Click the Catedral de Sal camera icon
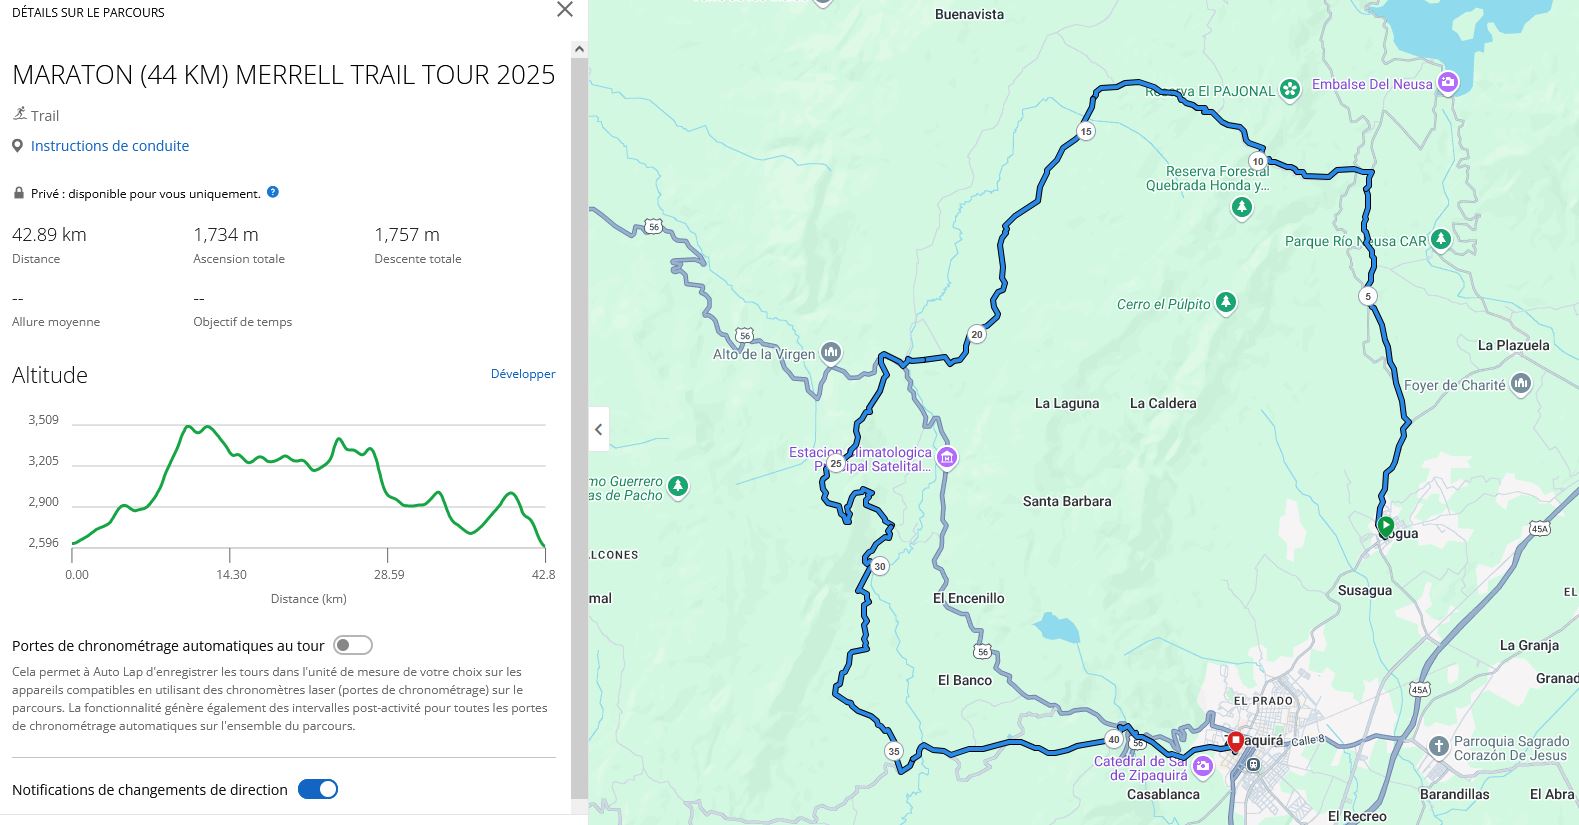Screen dimensions: 1579x825 pos(1203,766)
